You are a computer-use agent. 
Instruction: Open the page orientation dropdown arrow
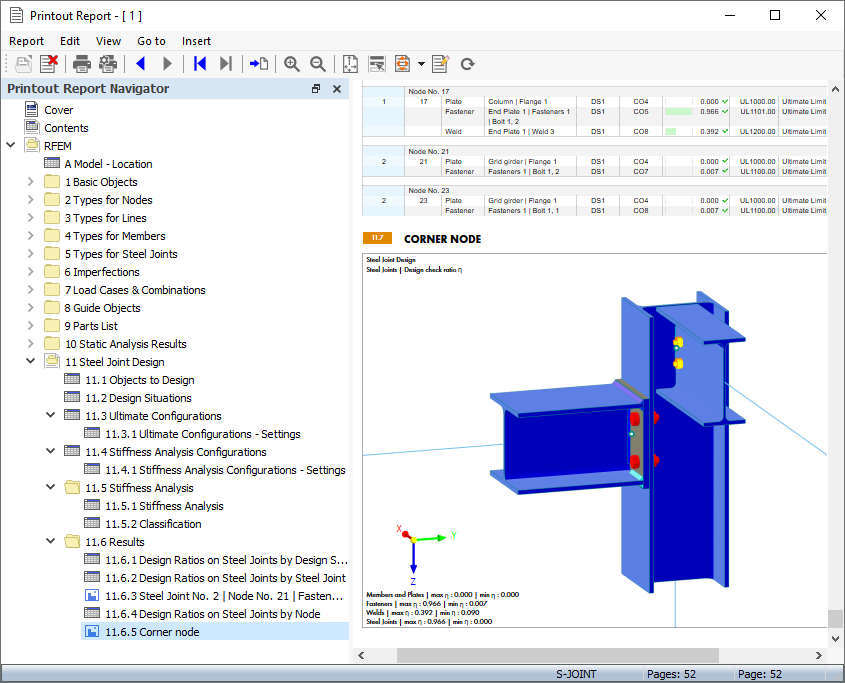[x=421, y=64]
